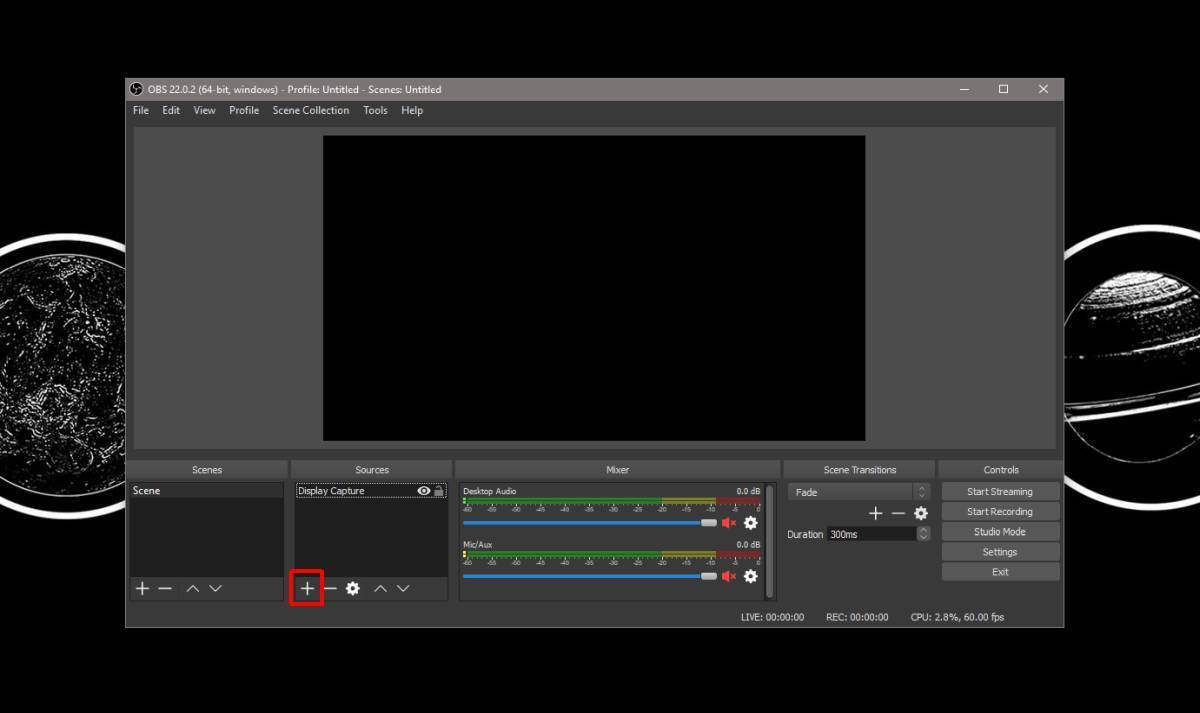
Task: Add a new scene with plus icon
Action: point(142,589)
